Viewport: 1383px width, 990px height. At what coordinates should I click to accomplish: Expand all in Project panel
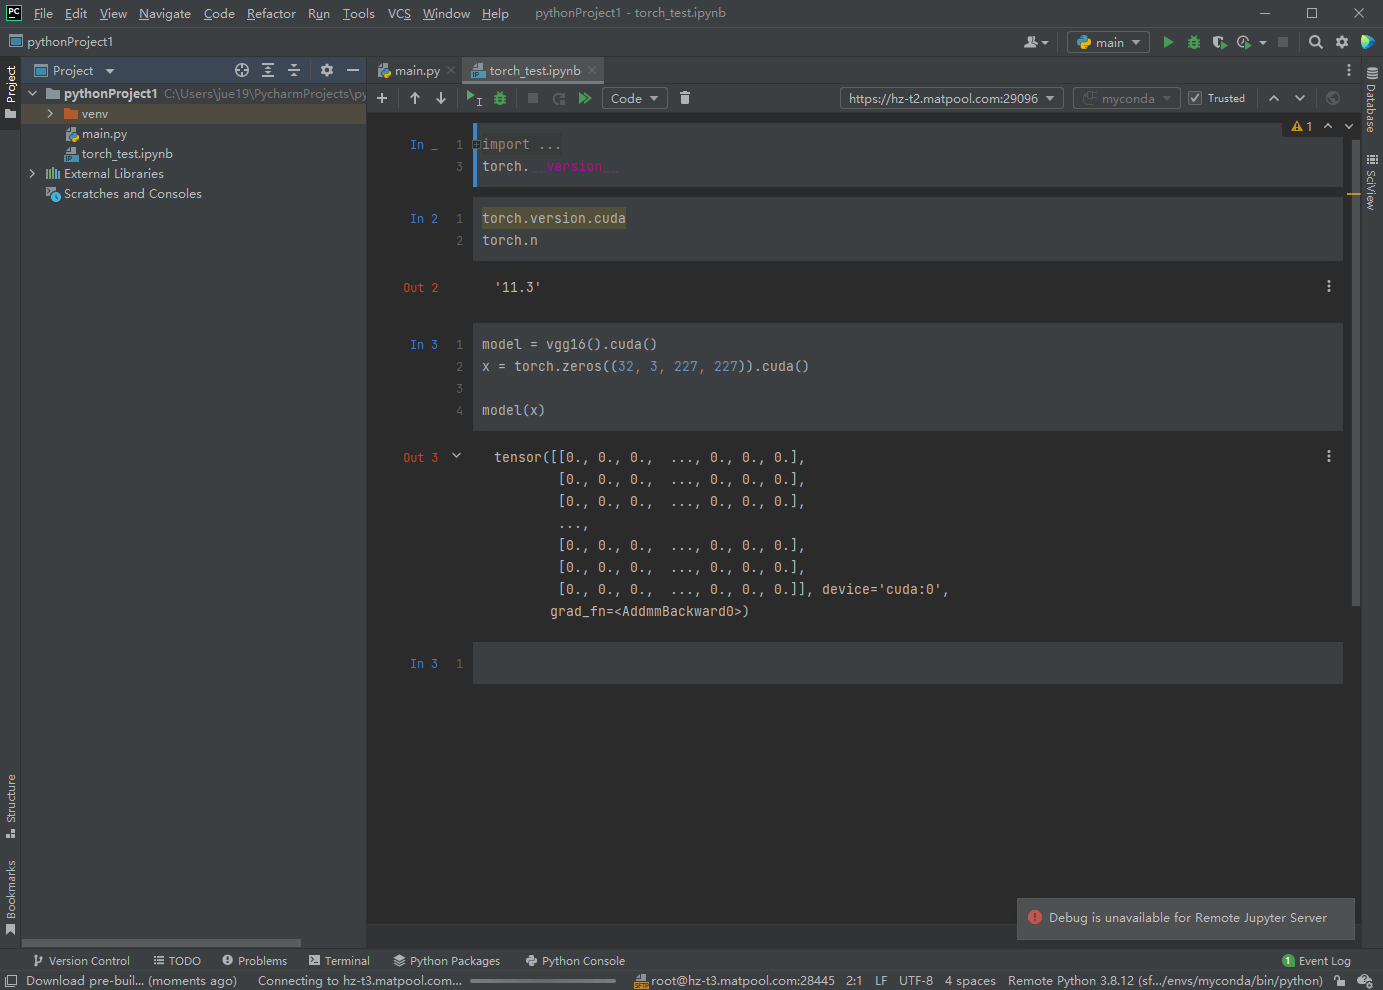point(268,70)
